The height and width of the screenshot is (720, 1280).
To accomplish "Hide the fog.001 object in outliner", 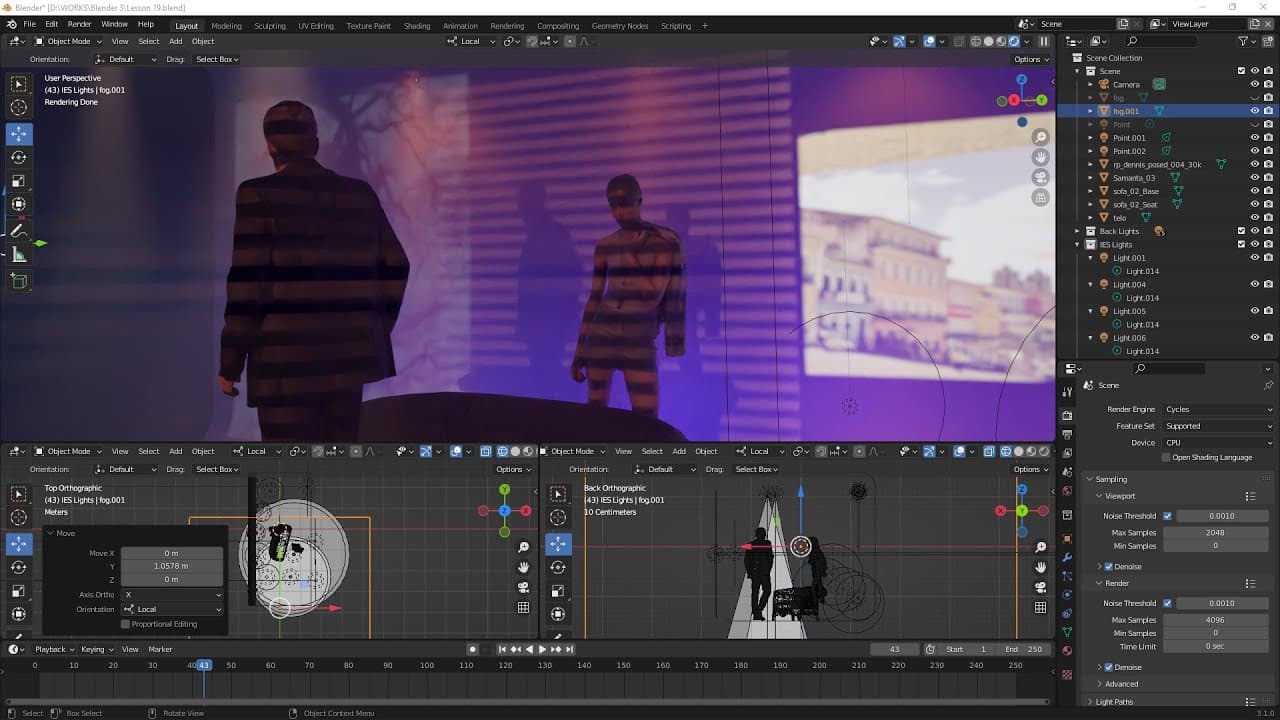I will 1254,111.
